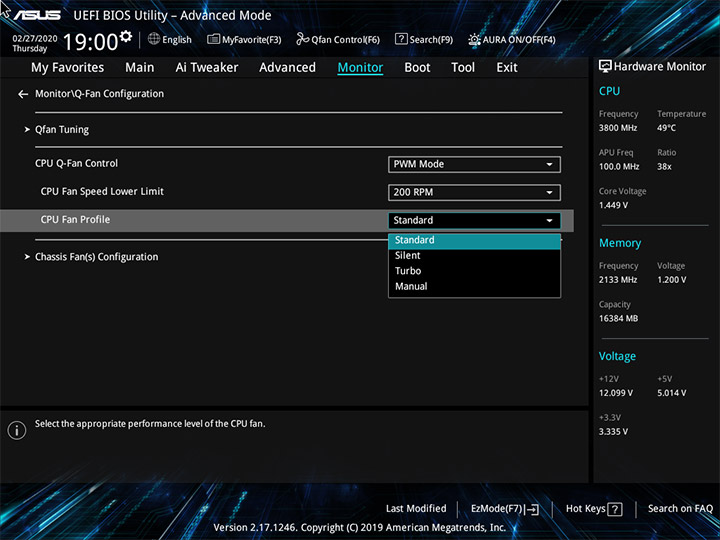Click the 19:00 clock display

tap(90, 42)
